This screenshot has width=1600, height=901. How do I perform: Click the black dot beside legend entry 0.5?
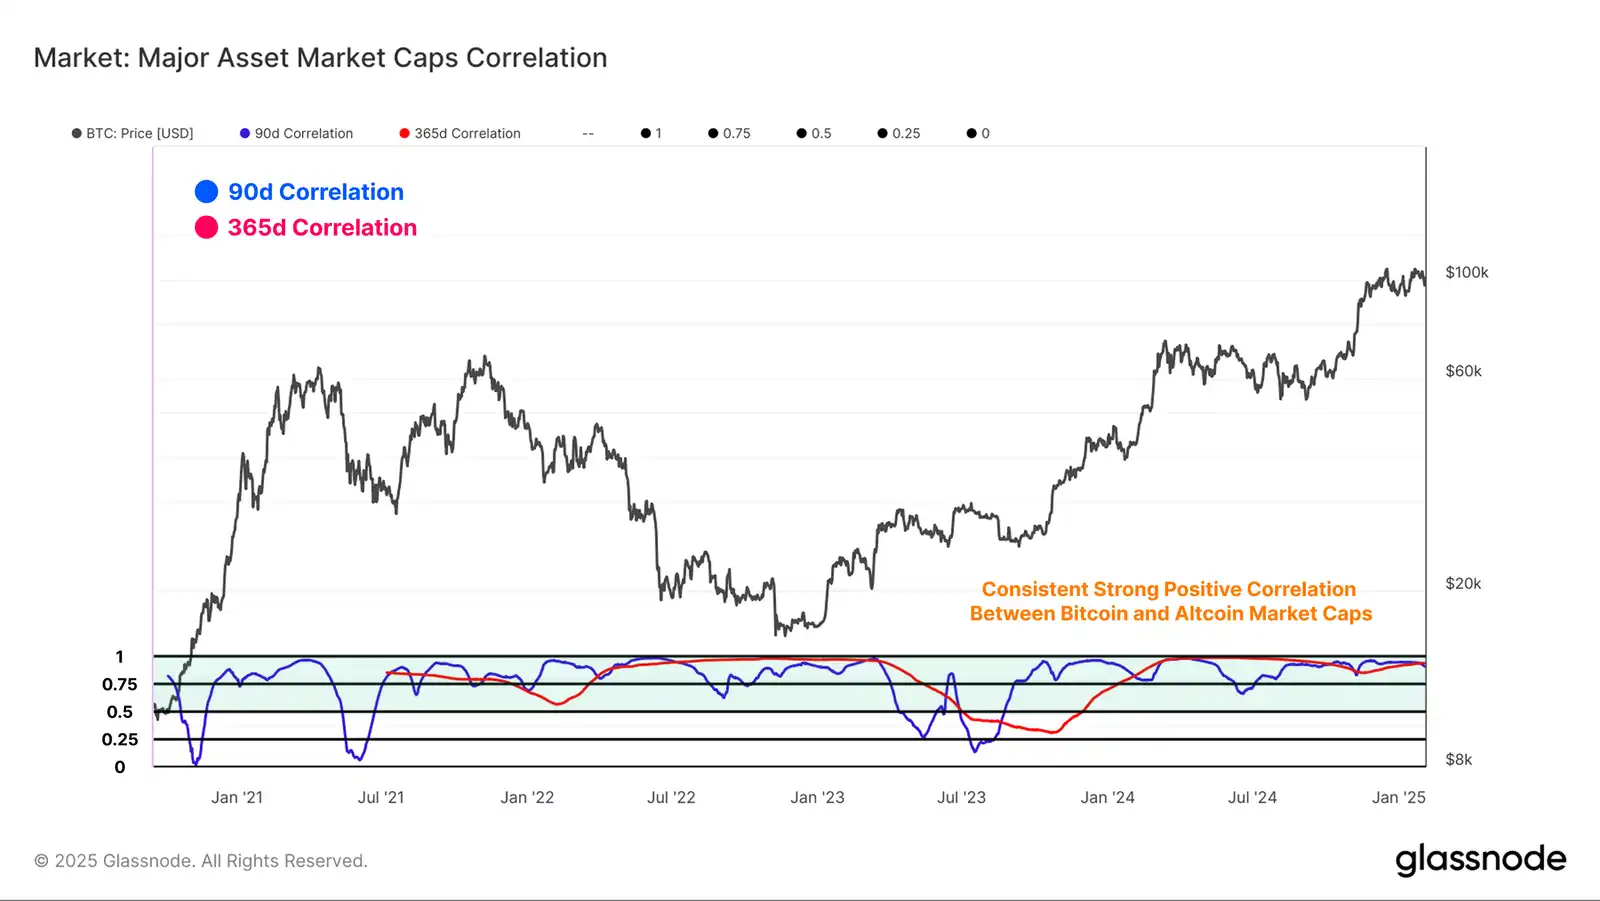click(801, 133)
